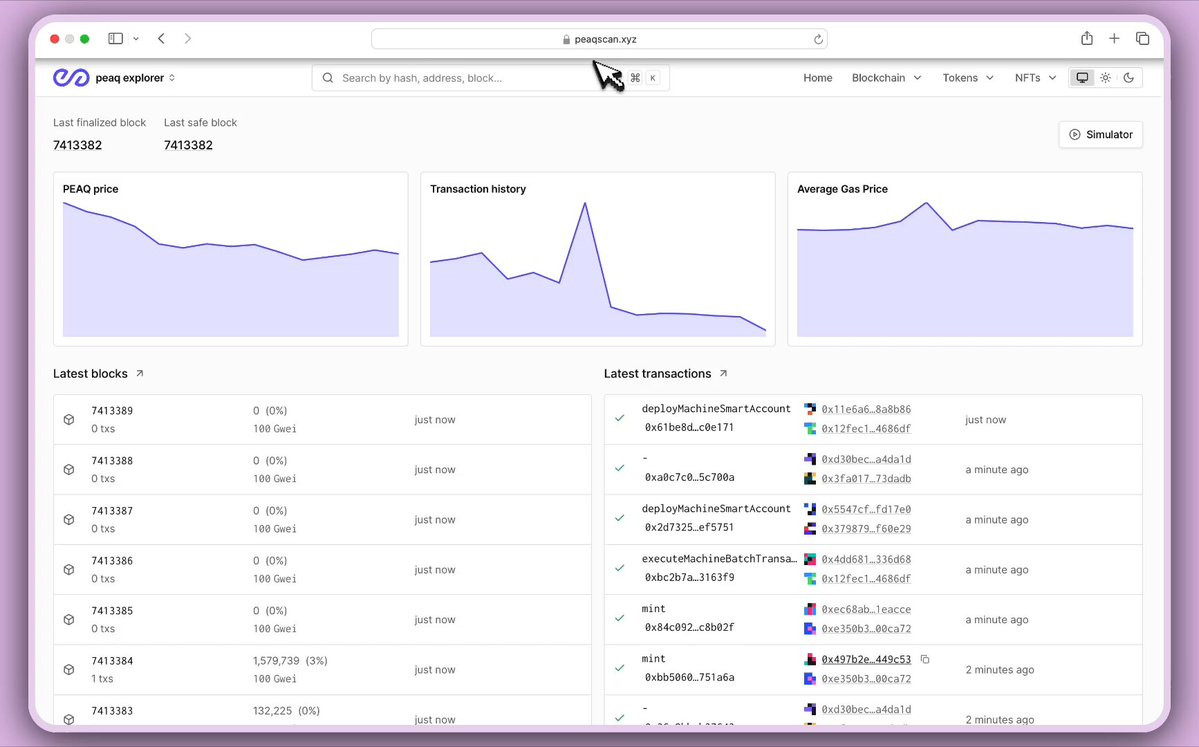Click success checkmark of 0x84c092…c8b02f transaction
Screen dimensions: 1199x747
(x=619, y=618)
